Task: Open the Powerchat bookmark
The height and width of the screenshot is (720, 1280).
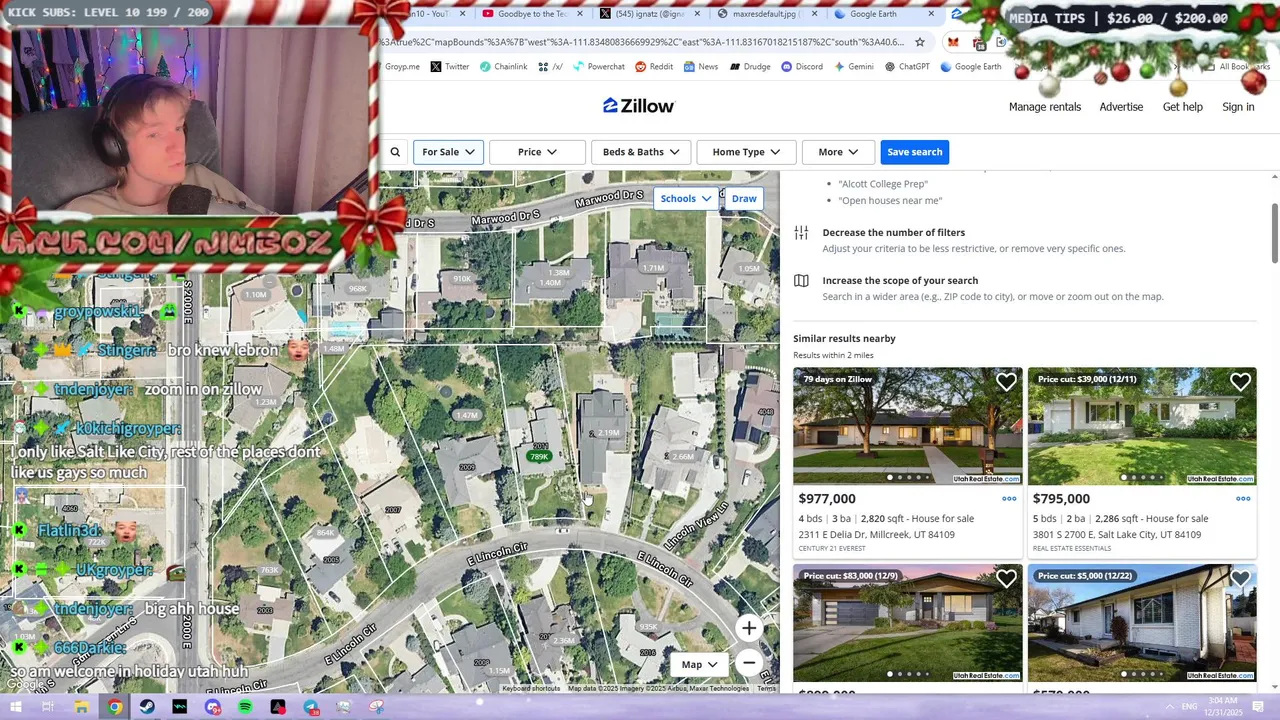Action: (599, 67)
